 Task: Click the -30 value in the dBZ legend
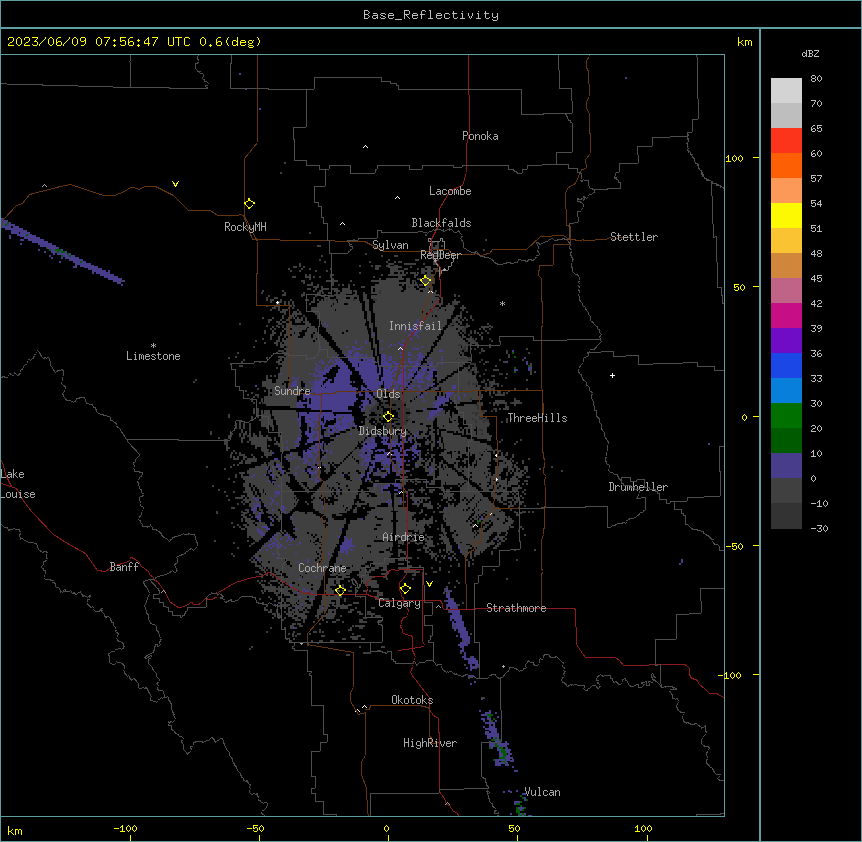(819, 529)
